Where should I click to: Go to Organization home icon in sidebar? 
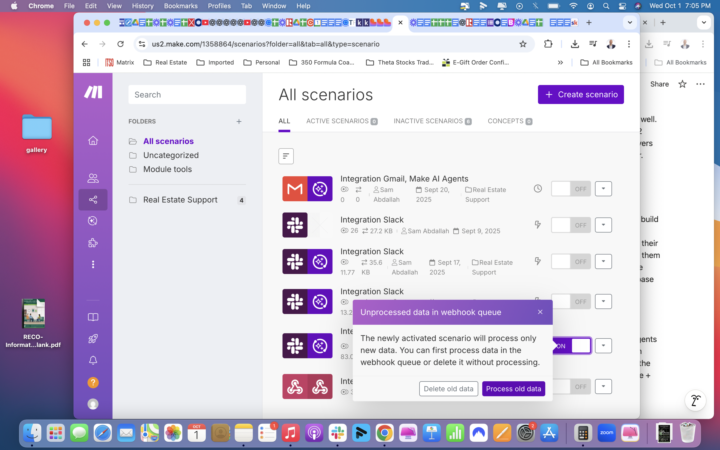tap(93, 141)
